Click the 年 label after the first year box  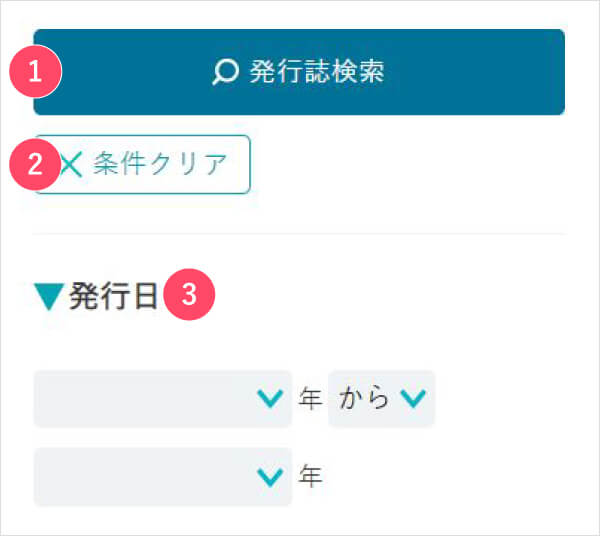point(310,398)
